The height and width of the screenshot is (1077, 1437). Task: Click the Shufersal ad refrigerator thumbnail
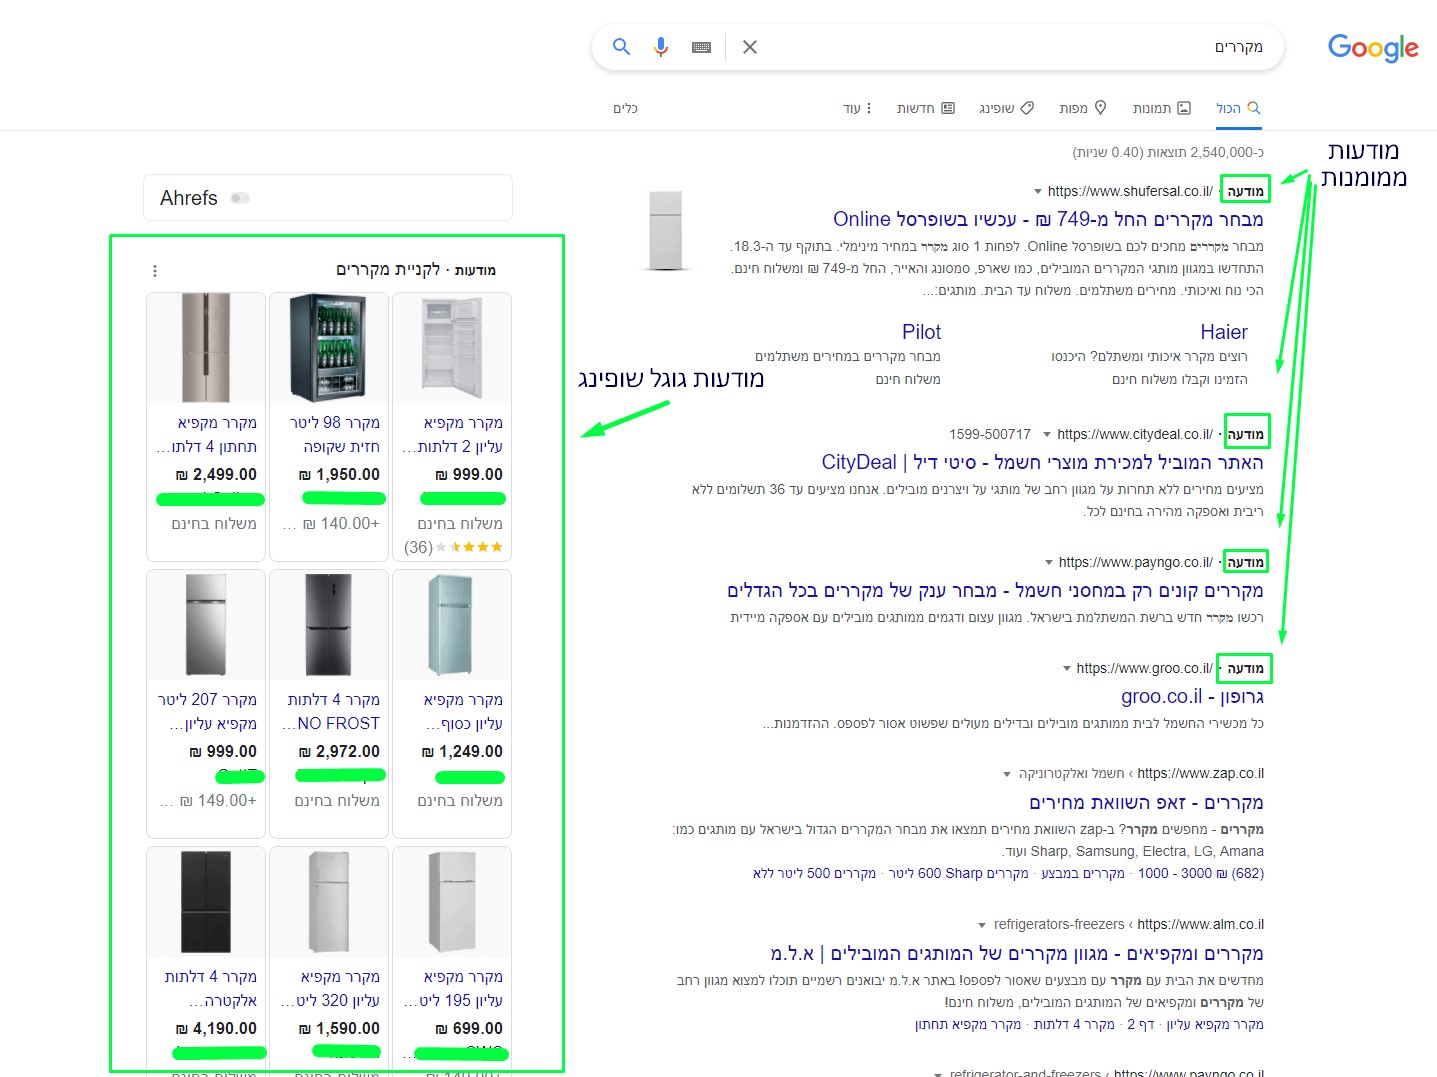click(x=666, y=231)
